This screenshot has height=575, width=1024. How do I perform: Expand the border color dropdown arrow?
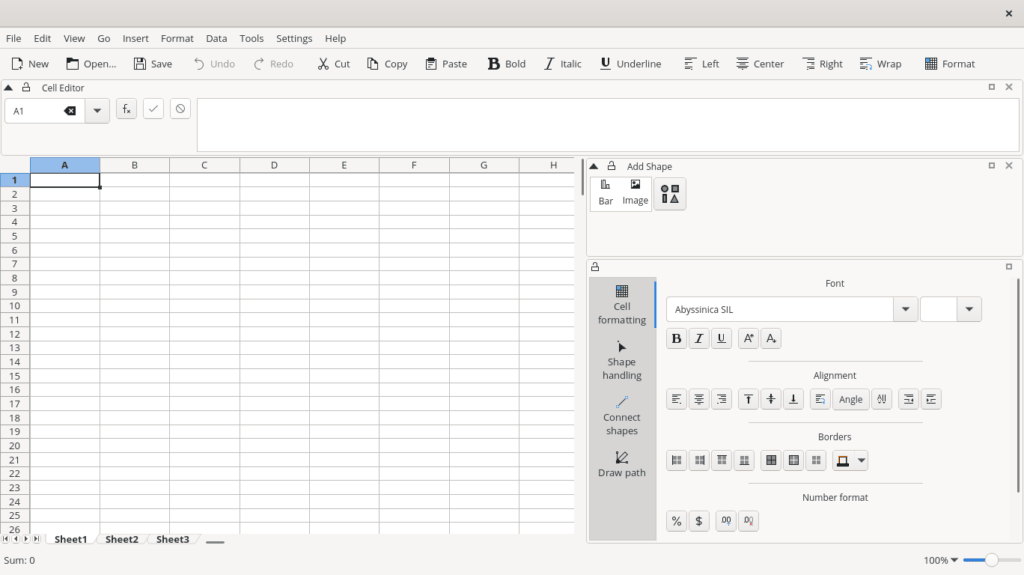(861, 461)
